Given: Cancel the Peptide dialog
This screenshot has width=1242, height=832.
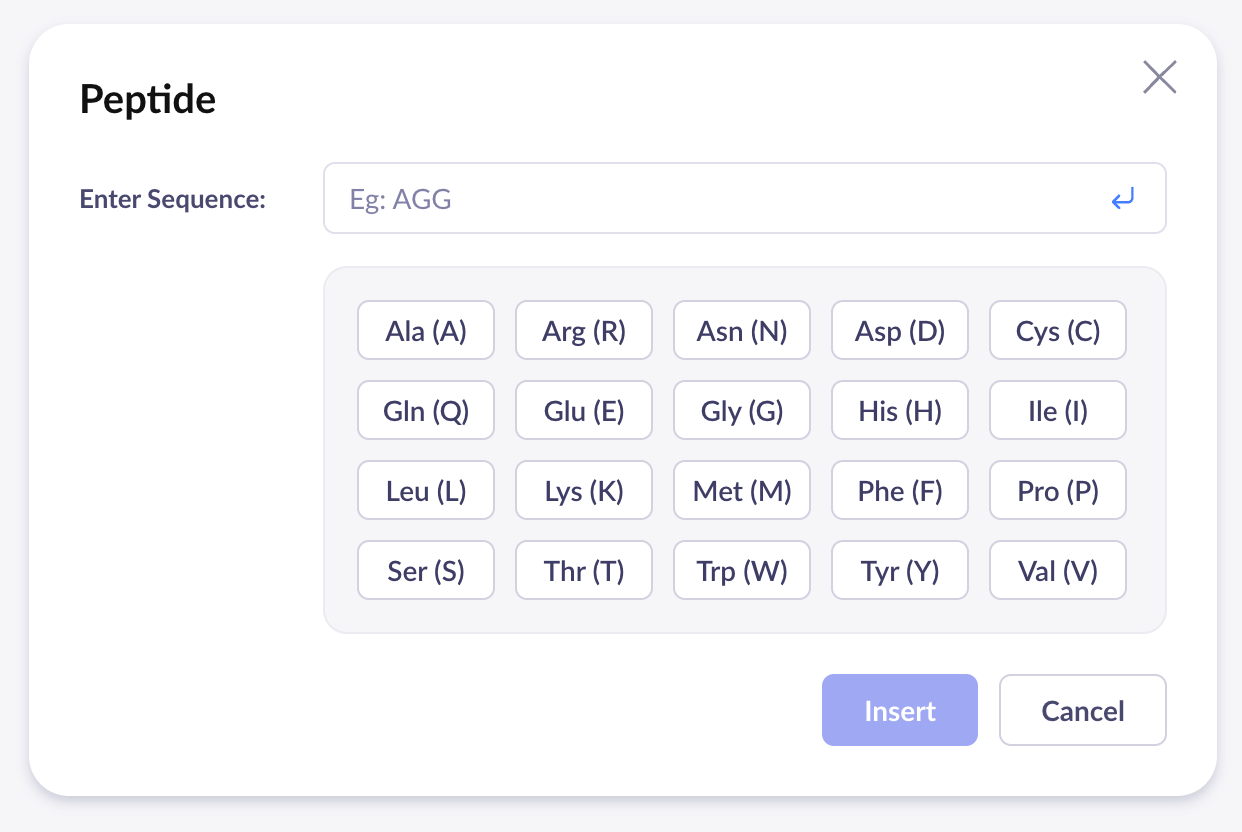Looking at the screenshot, I should click(x=1083, y=711).
